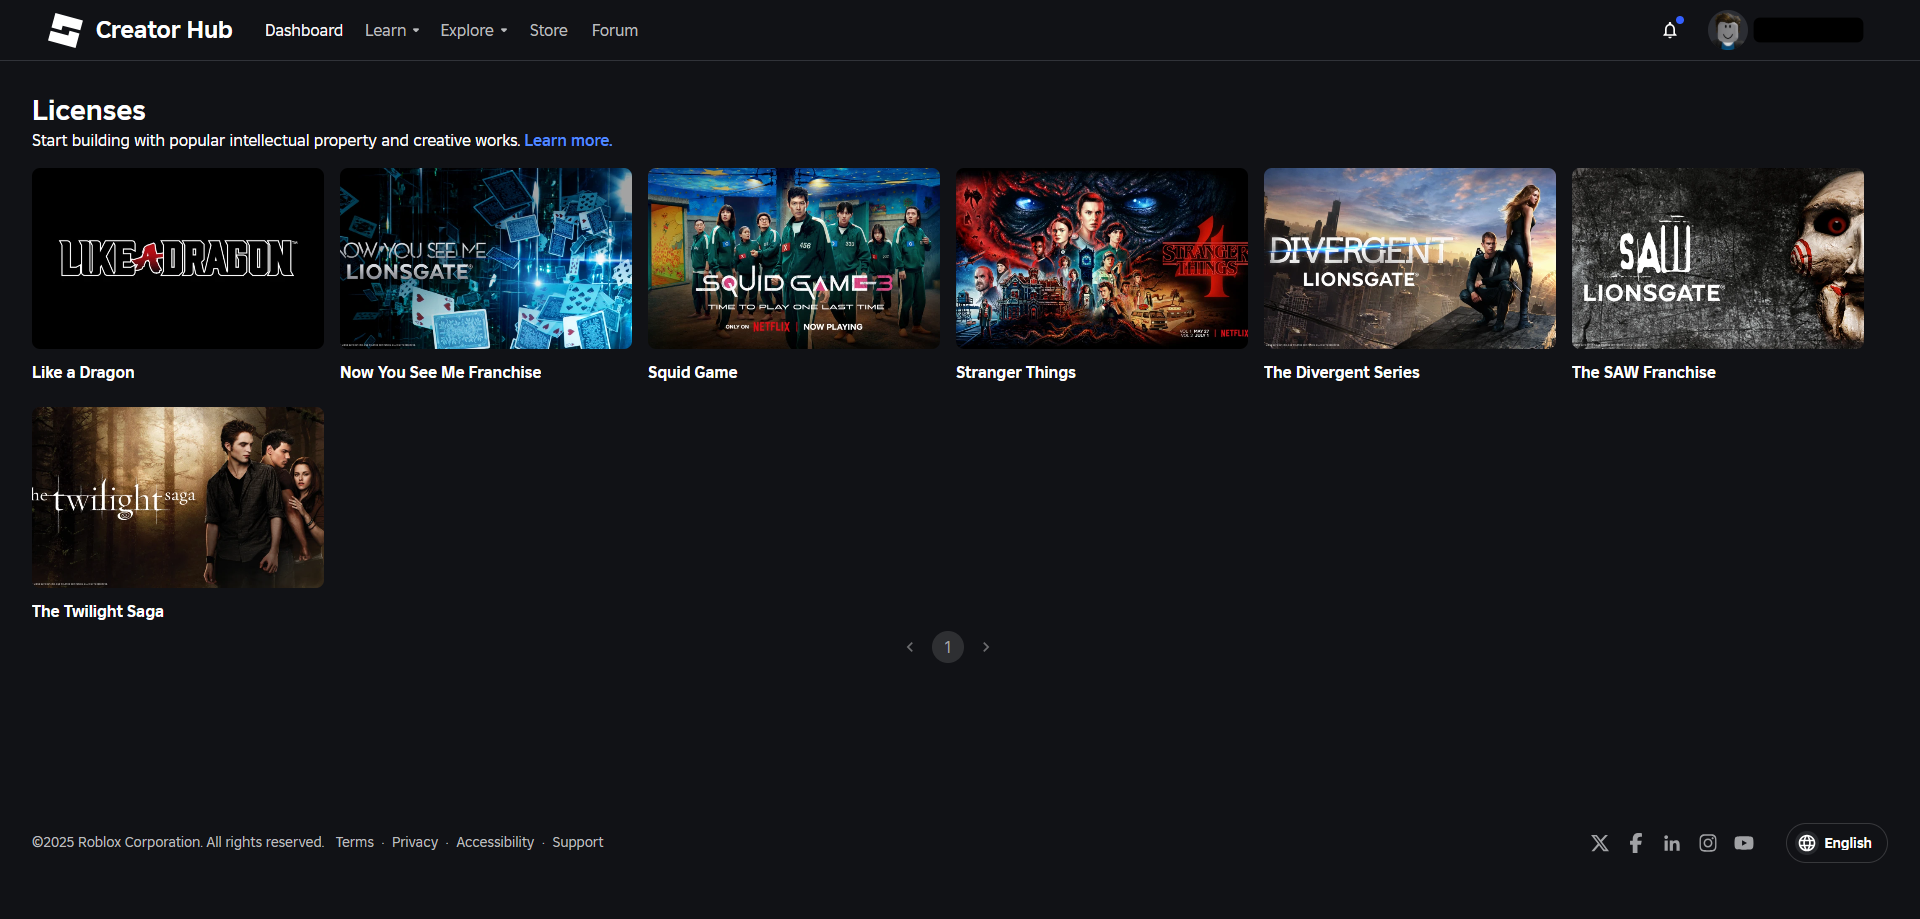Click the Roblox Corporation copyright text
Screen dimensions: 1920x919
pyautogui.click(x=178, y=842)
